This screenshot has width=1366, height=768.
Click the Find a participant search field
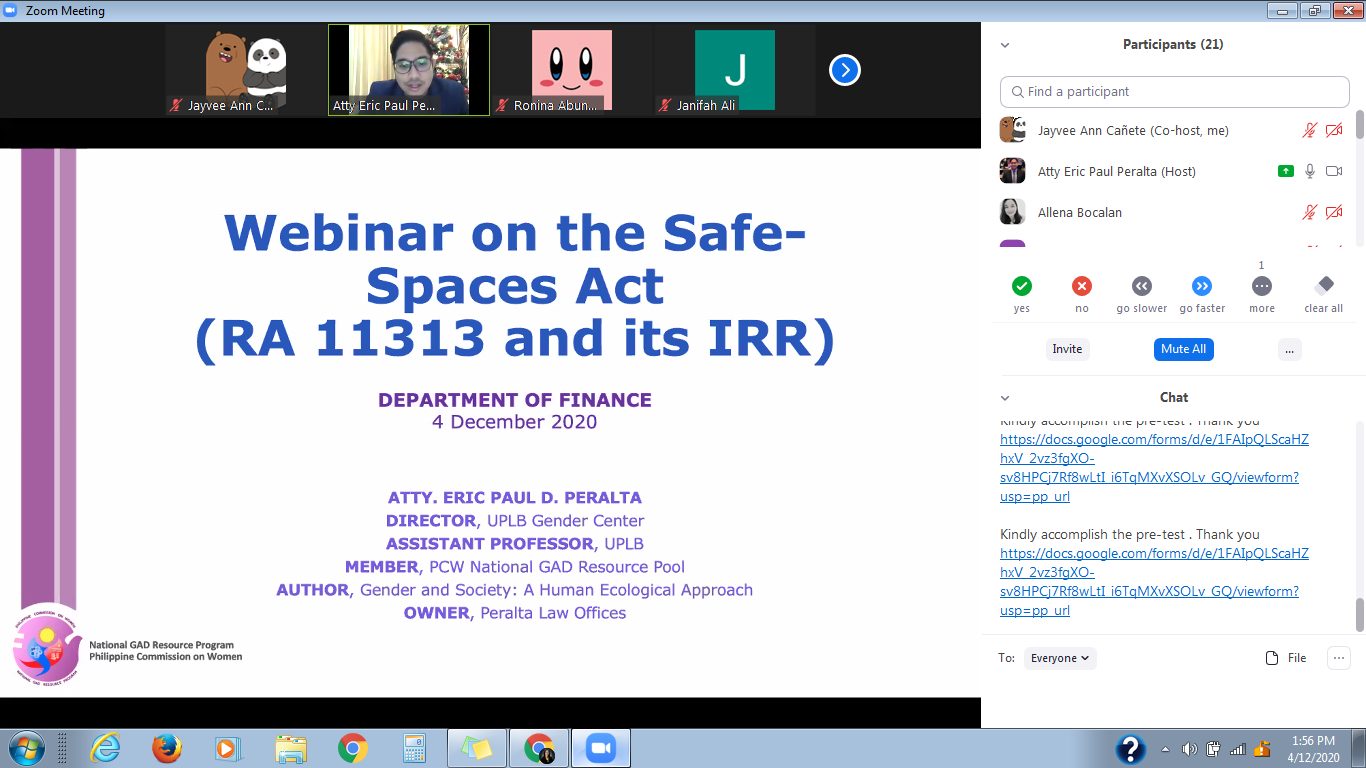[x=1175, y=91]
